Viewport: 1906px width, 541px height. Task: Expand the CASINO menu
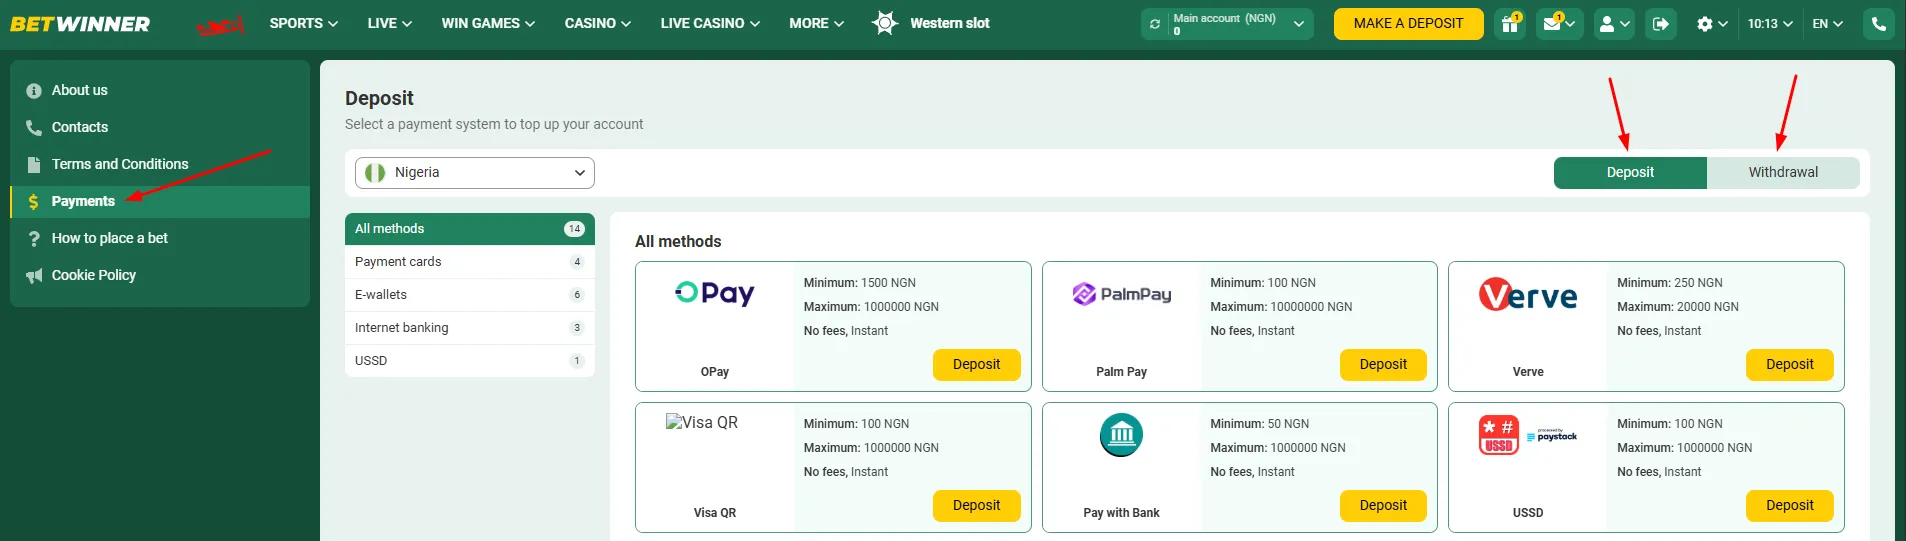[x=597, y=23]
